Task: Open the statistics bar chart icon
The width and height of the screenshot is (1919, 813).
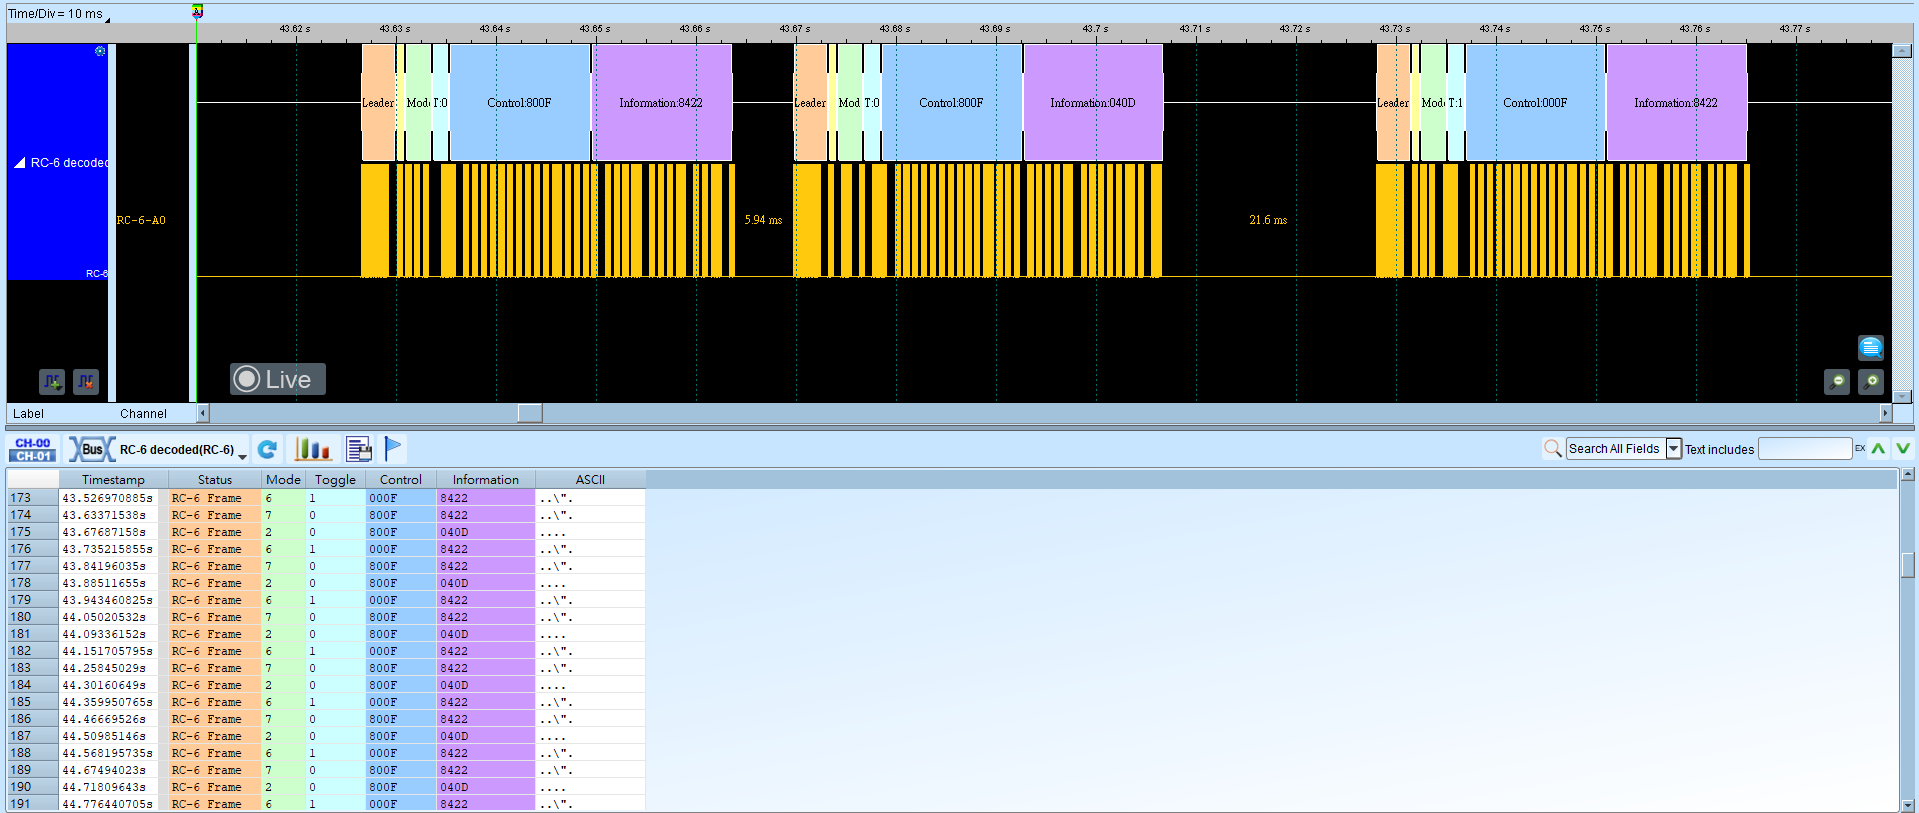Action: 313,449
